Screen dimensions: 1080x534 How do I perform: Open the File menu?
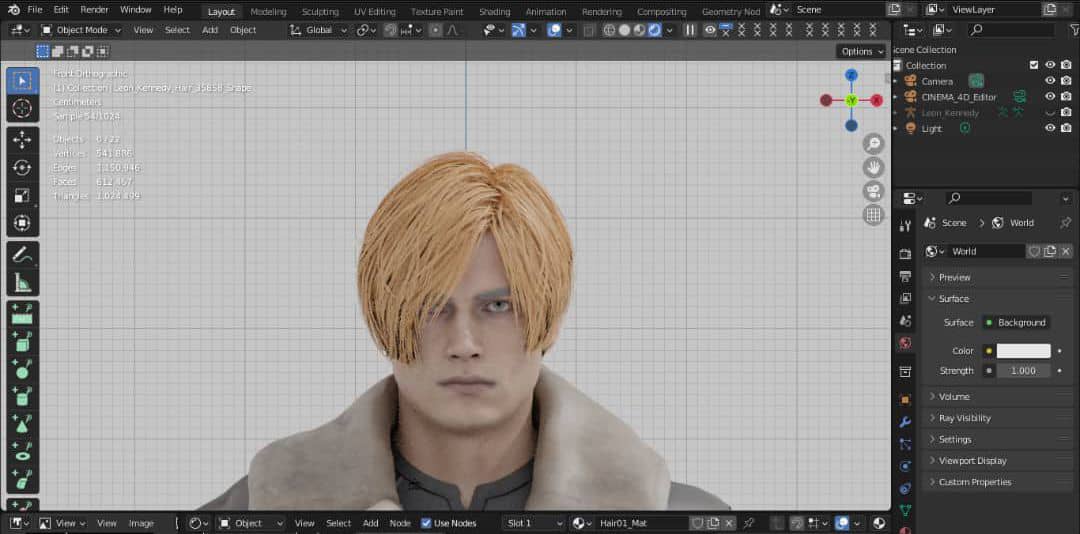[x=34, y=10]
